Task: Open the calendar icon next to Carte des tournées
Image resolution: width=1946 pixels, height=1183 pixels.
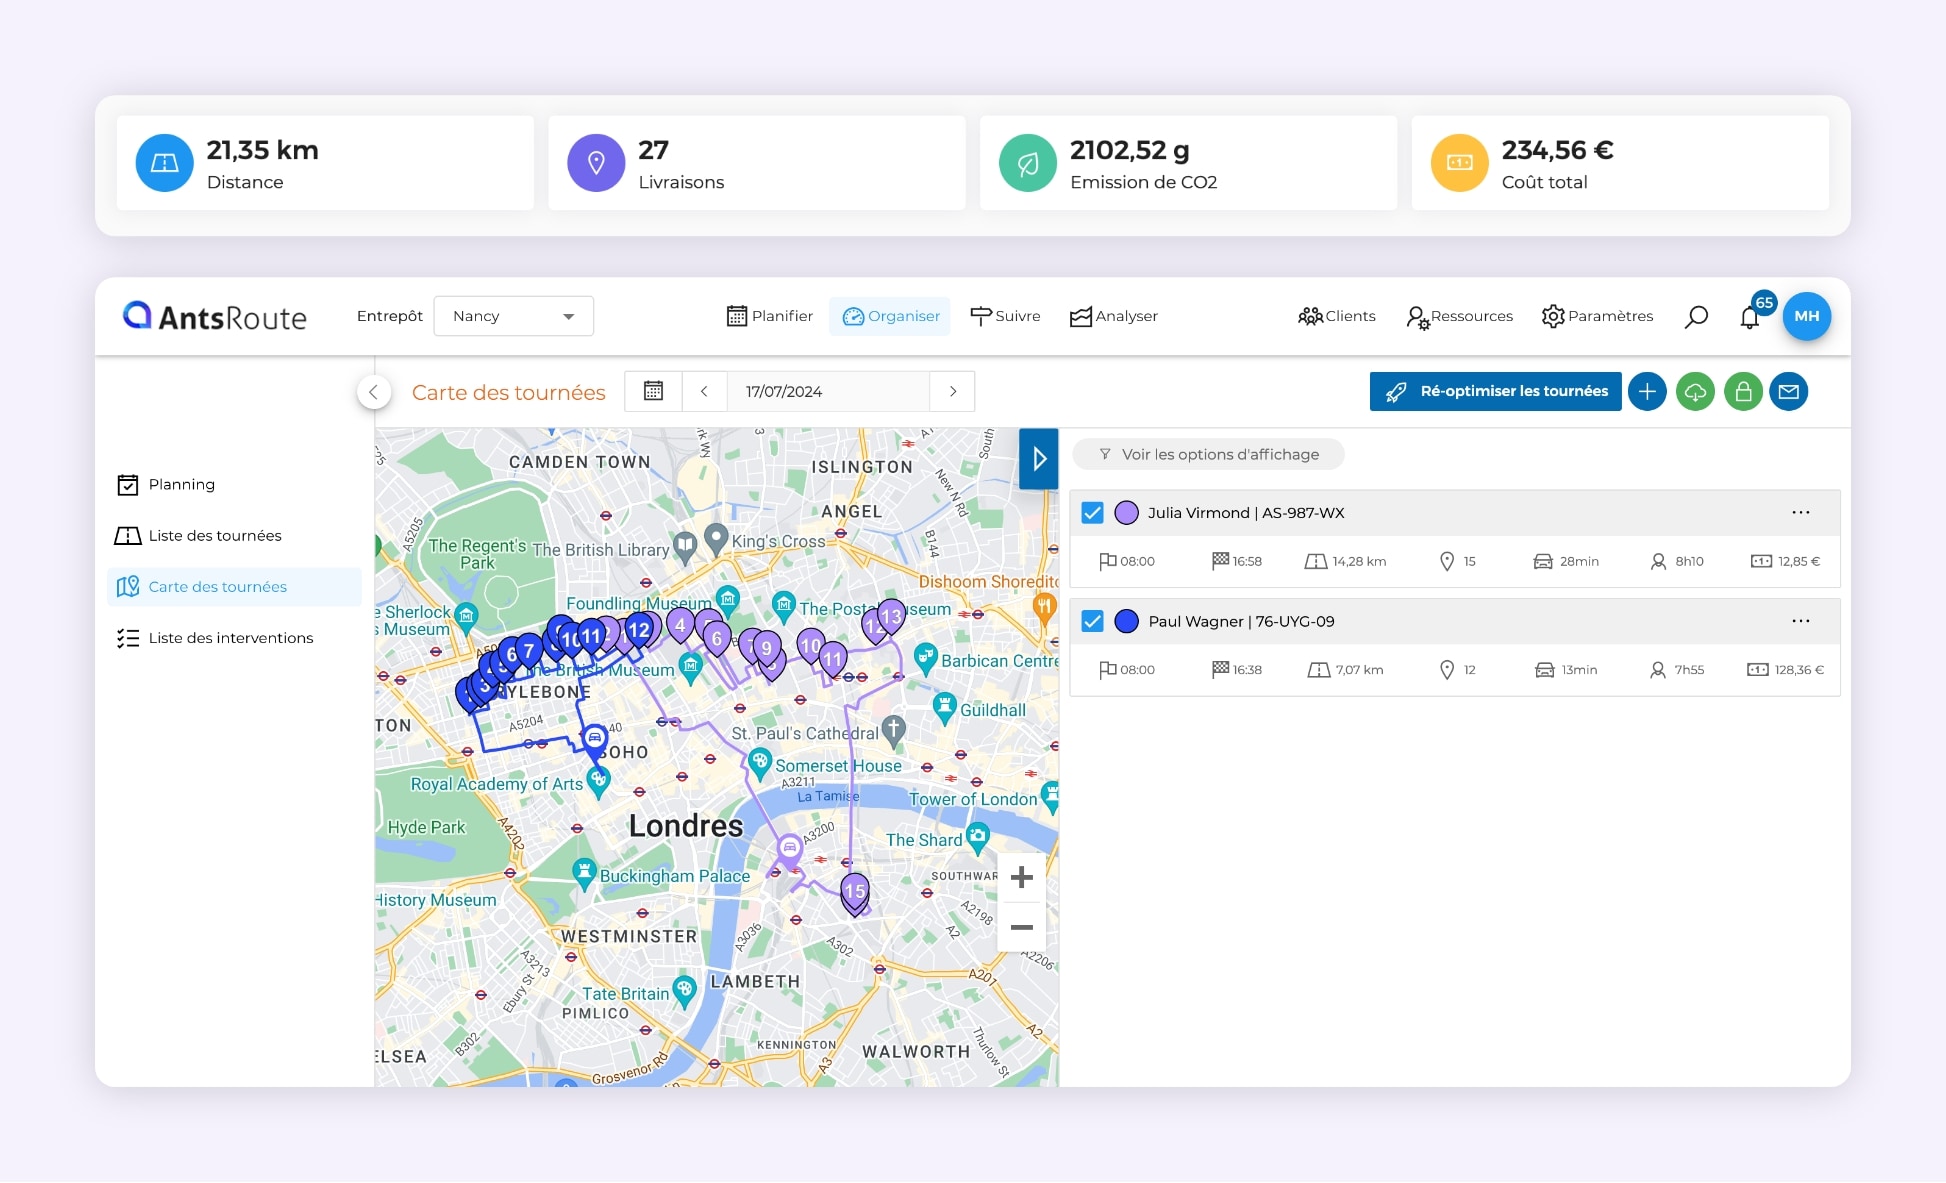Action: click(654, 391)
